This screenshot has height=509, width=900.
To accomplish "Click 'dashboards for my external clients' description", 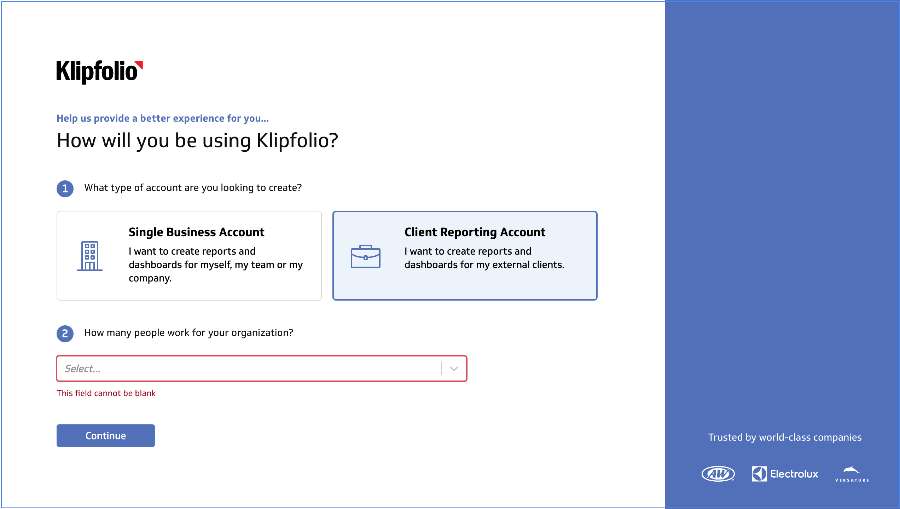I will pos(484,265).
